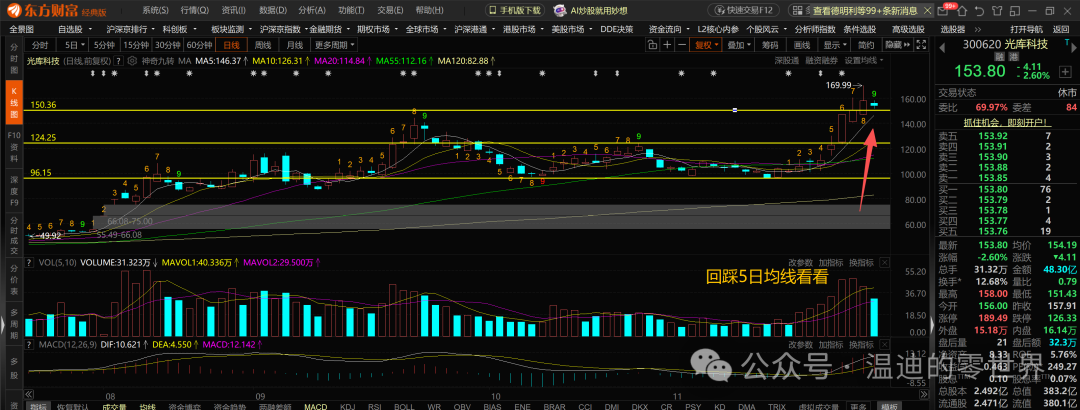Screen dimensions: 1080x410
Task: Zoom in chart with plus icon
Action: tap(667, 44)
